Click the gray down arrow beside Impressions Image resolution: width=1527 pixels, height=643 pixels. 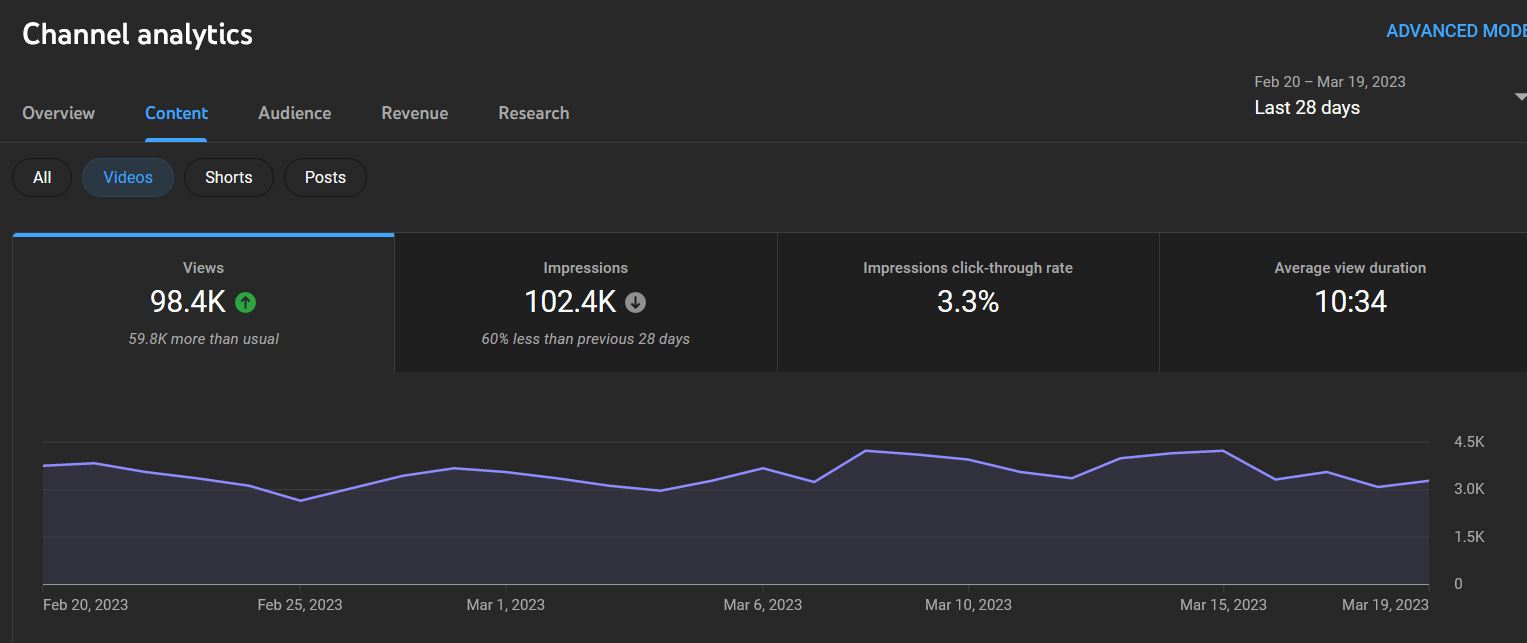click(x=635, y=302)
